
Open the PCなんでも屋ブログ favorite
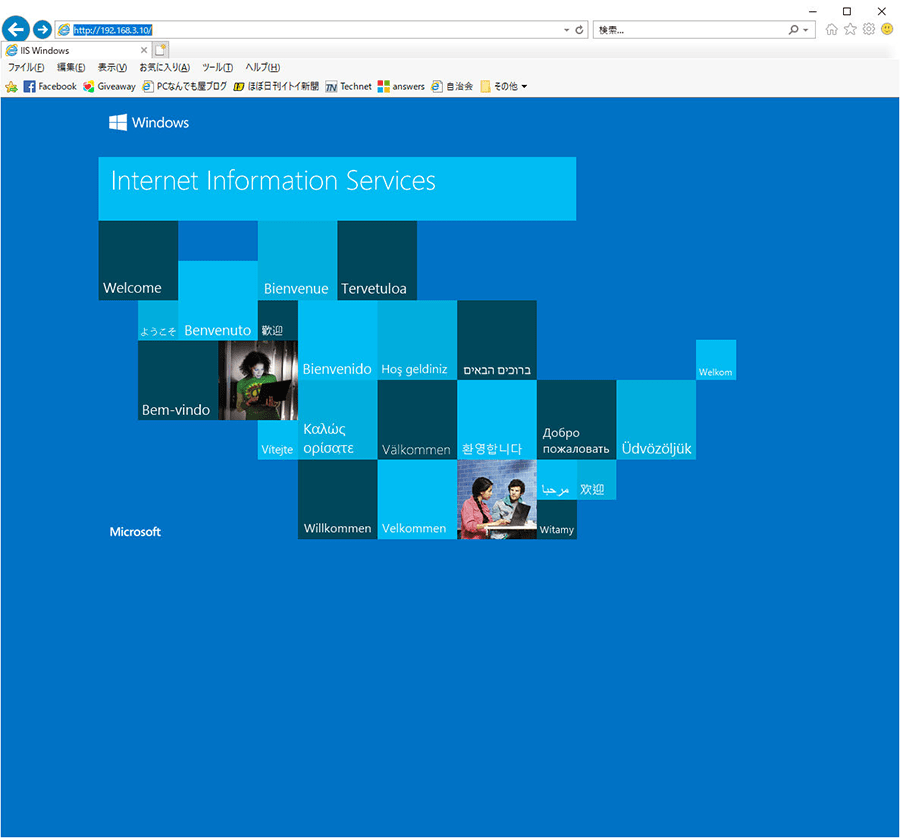[184, 87]
